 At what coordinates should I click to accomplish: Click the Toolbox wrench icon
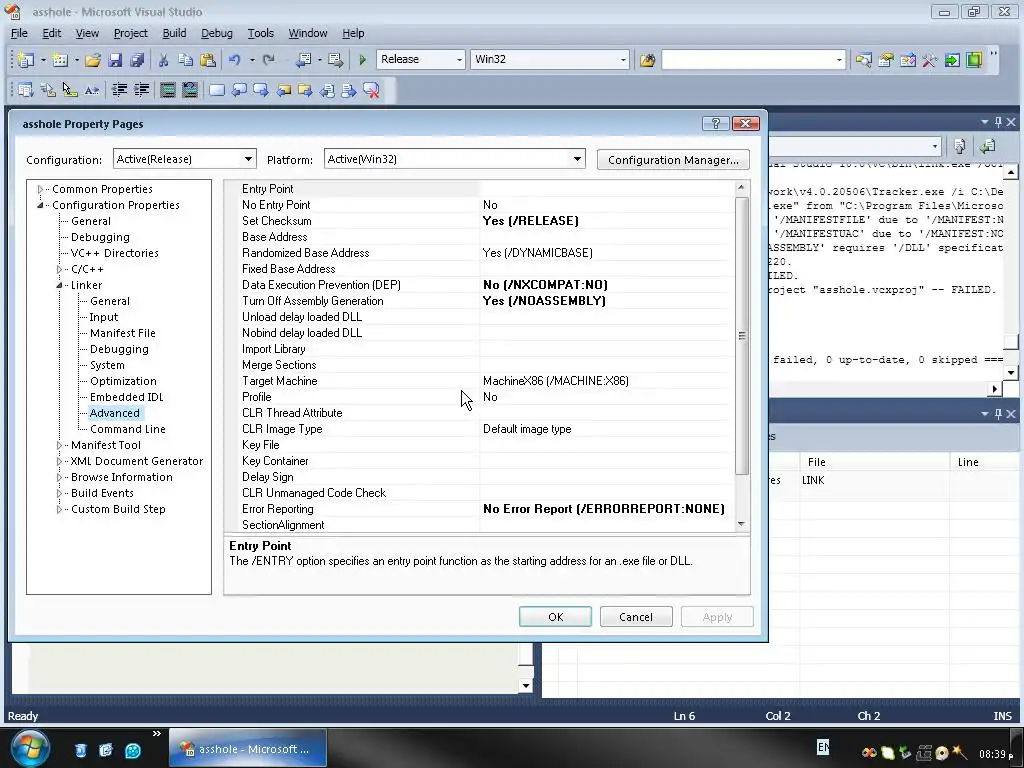coord(930,60)
